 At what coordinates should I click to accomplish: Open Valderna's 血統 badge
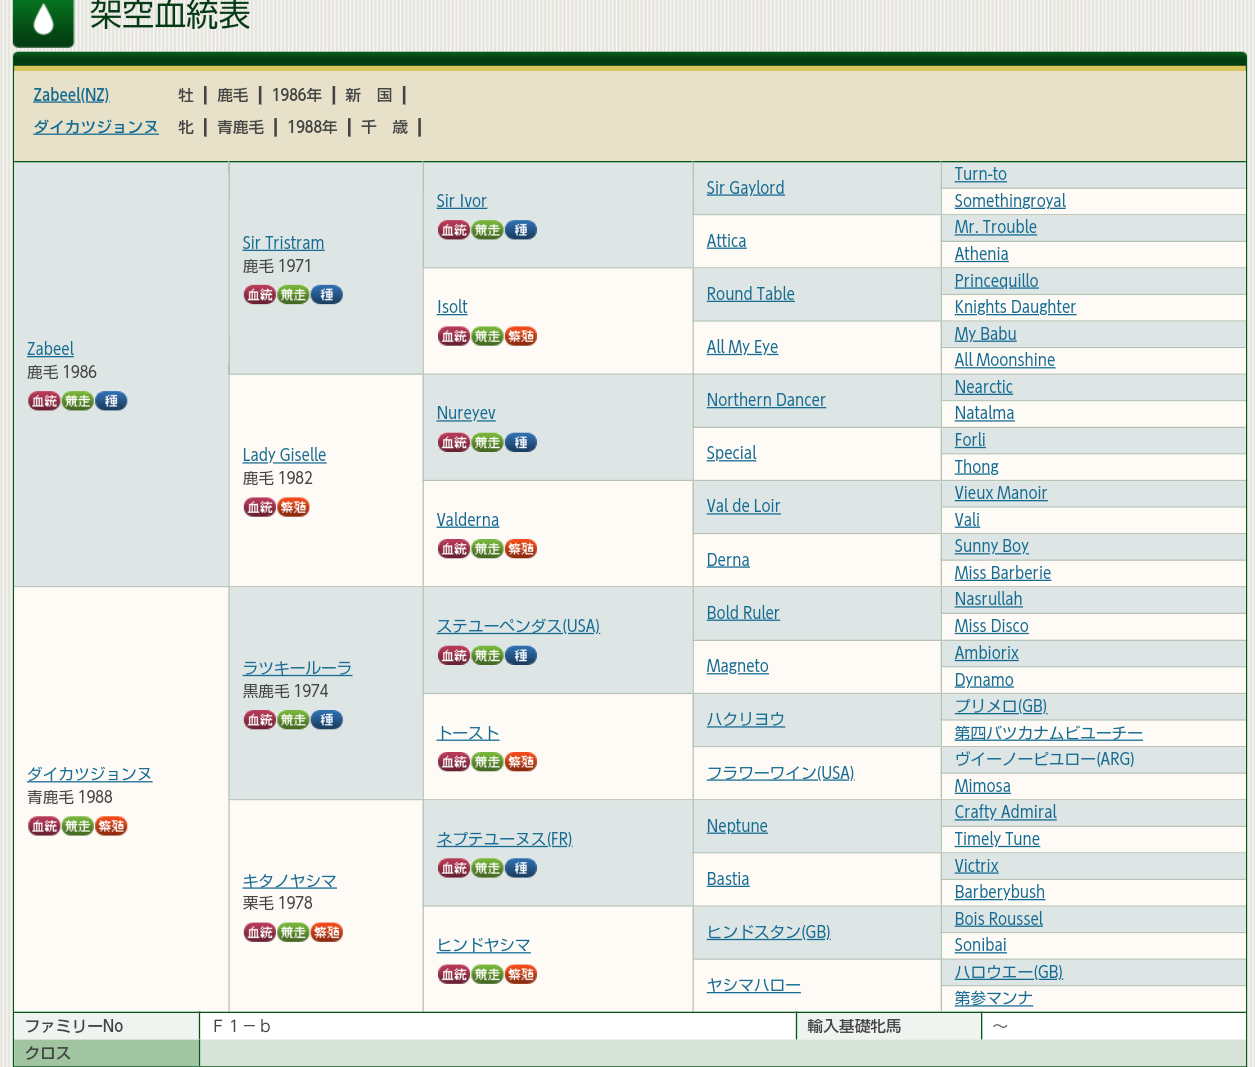click(x=454, y=549)
